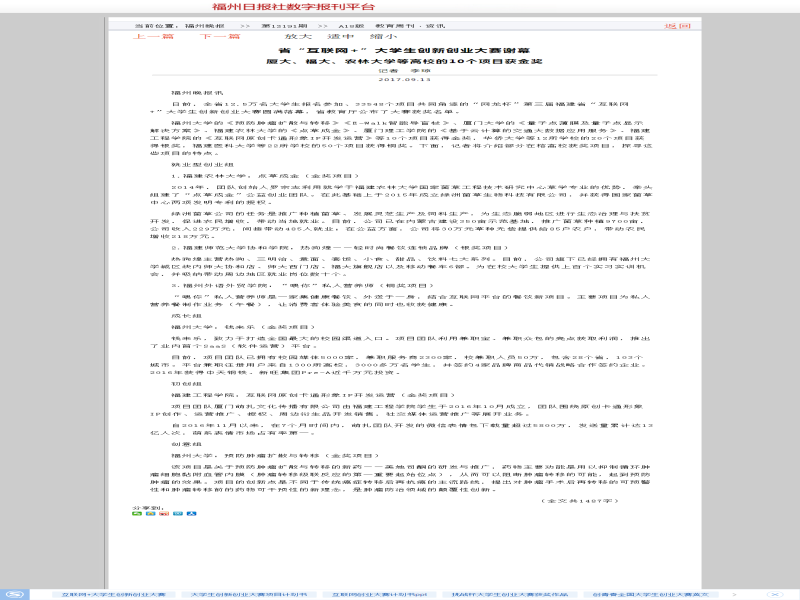
Task: Click article headline 省"互联网+"大学生创新创业大赛谢幕
Action: point(404,51)
